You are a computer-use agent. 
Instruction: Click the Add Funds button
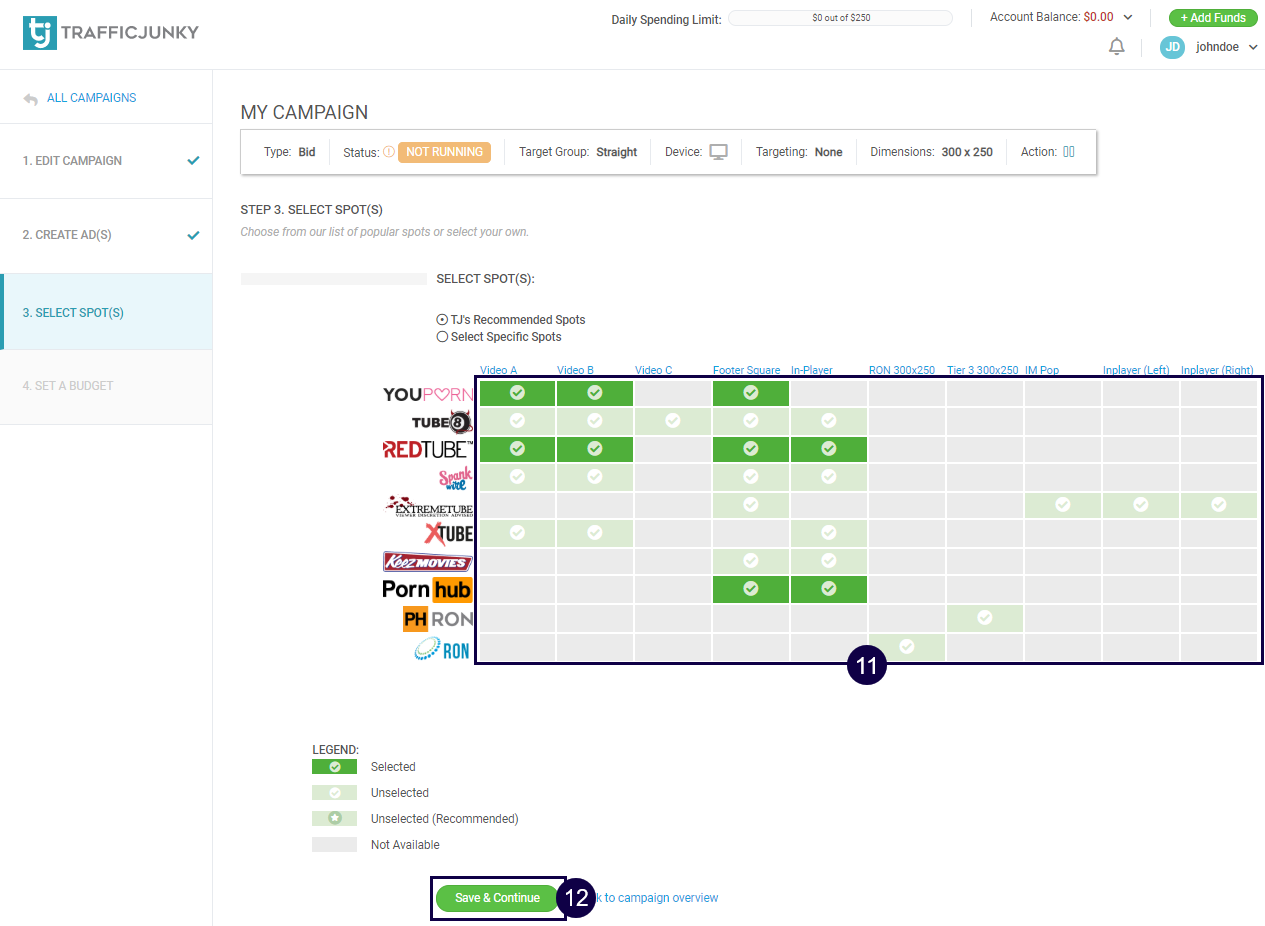tap(1212, 17)
